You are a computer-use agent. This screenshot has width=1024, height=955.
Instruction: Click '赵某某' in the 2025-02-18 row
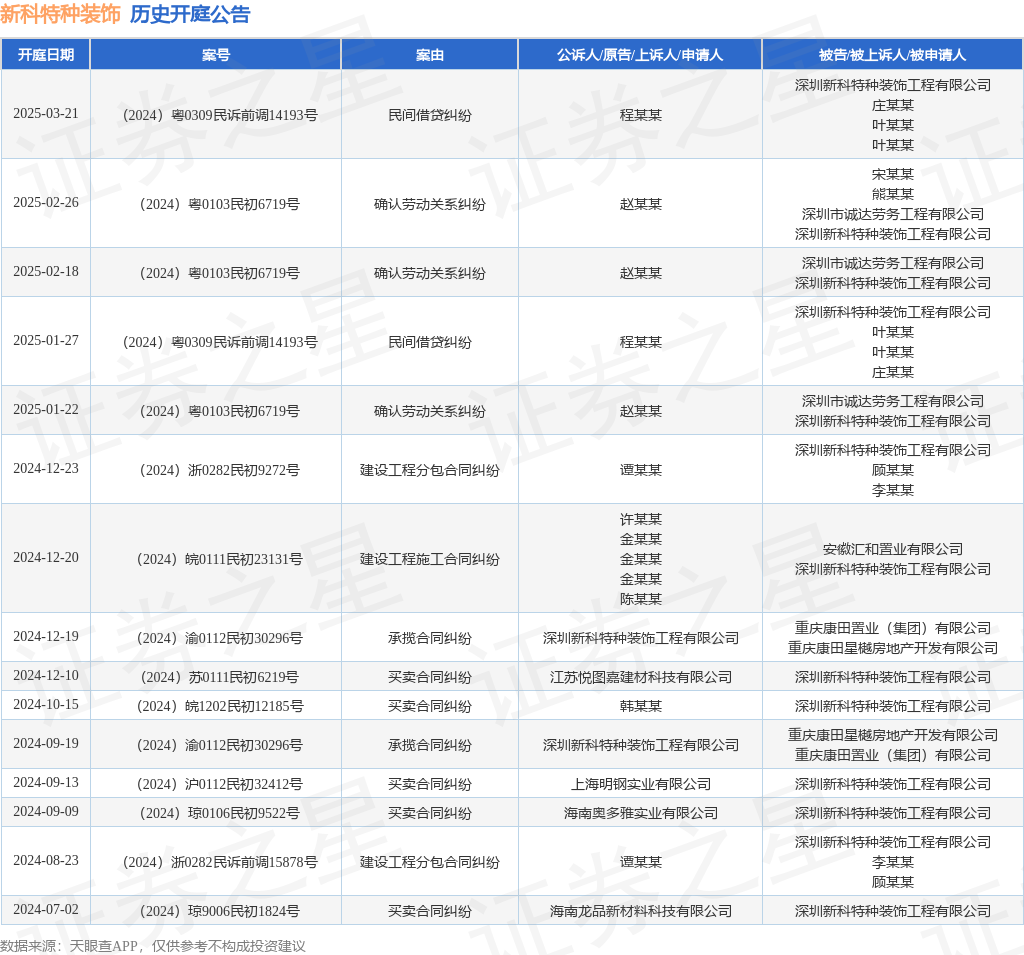(x=641, y=273)
